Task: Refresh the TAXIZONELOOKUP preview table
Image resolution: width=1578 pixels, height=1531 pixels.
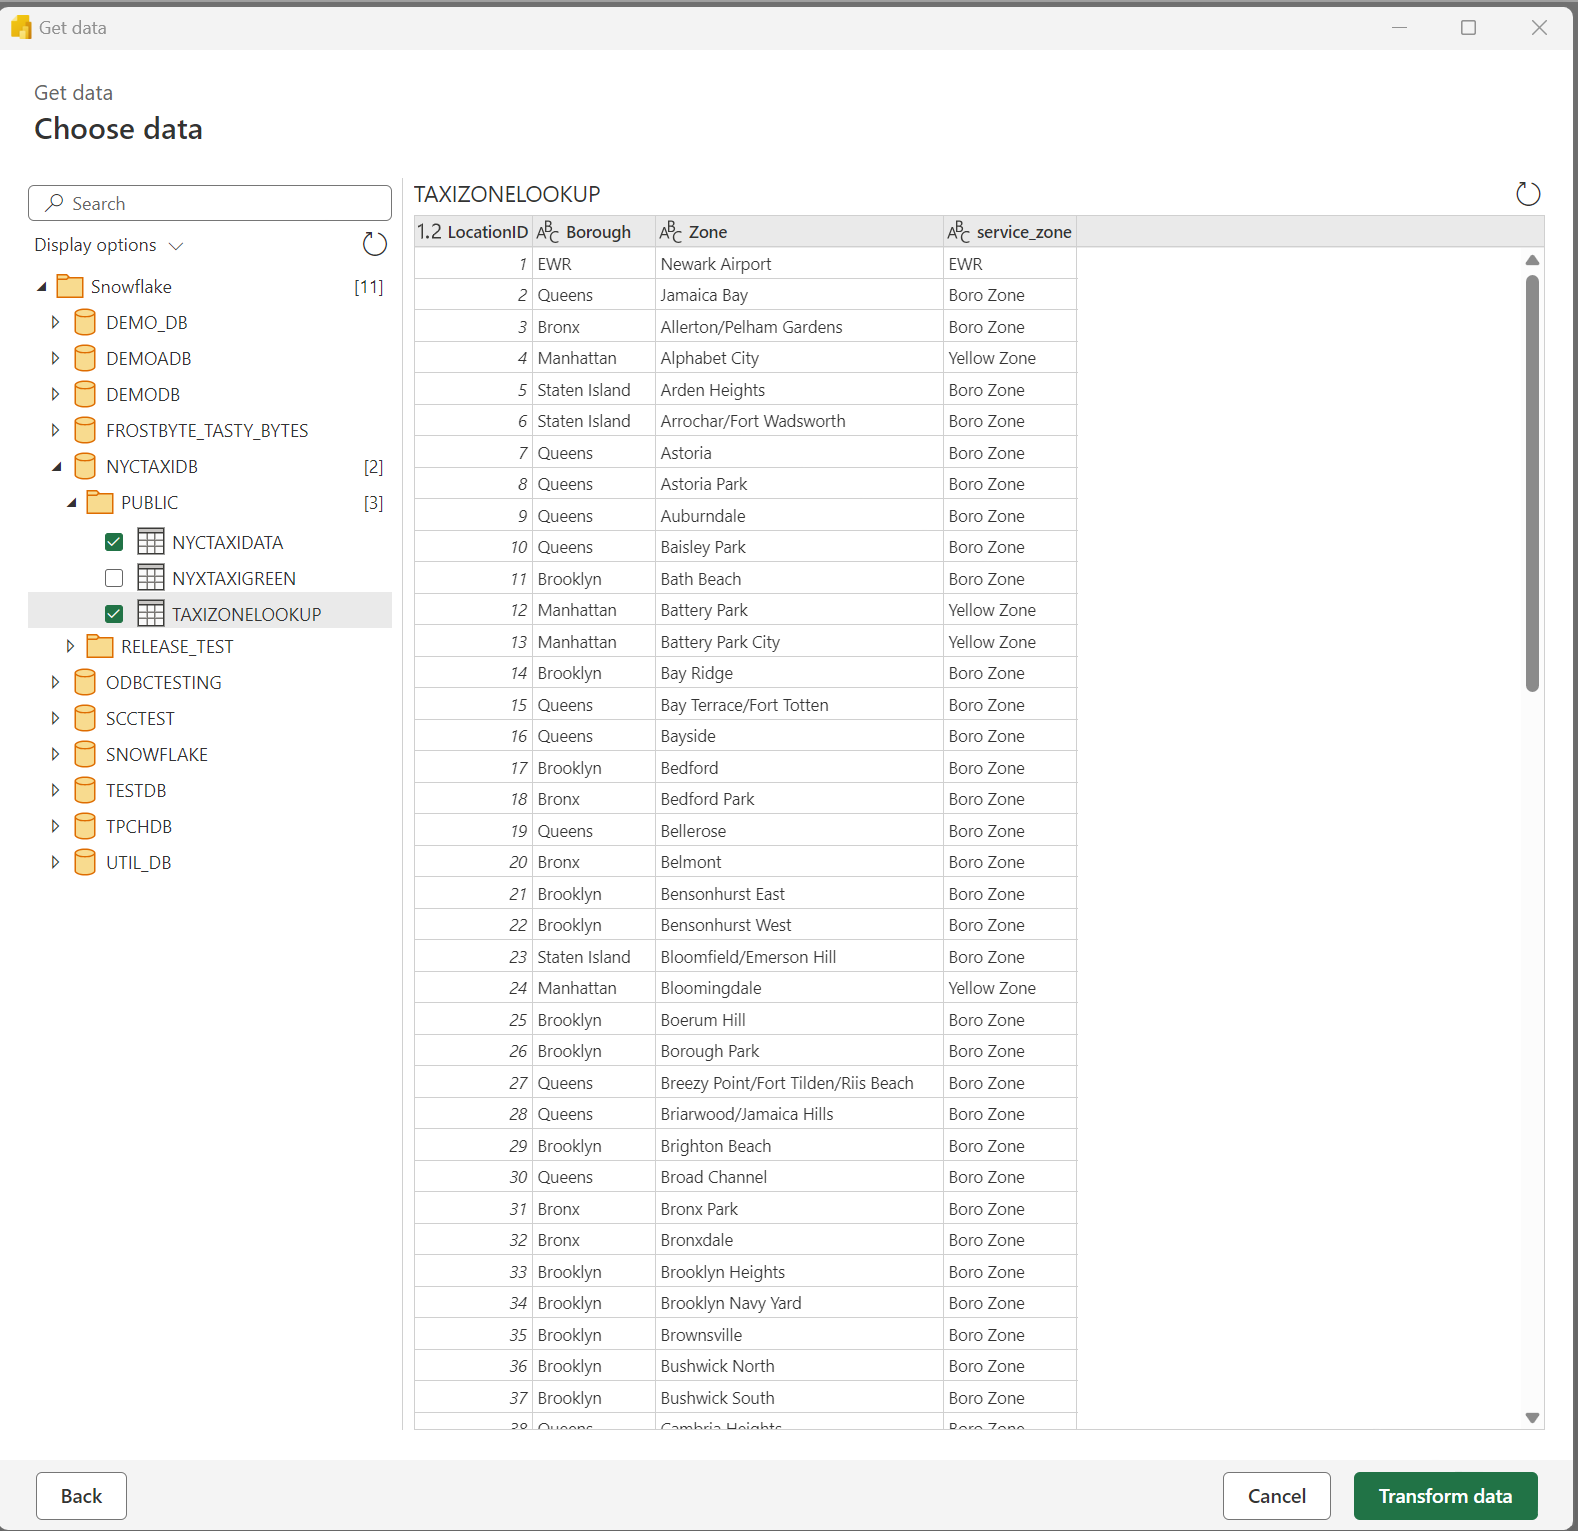Action: 1528,194
